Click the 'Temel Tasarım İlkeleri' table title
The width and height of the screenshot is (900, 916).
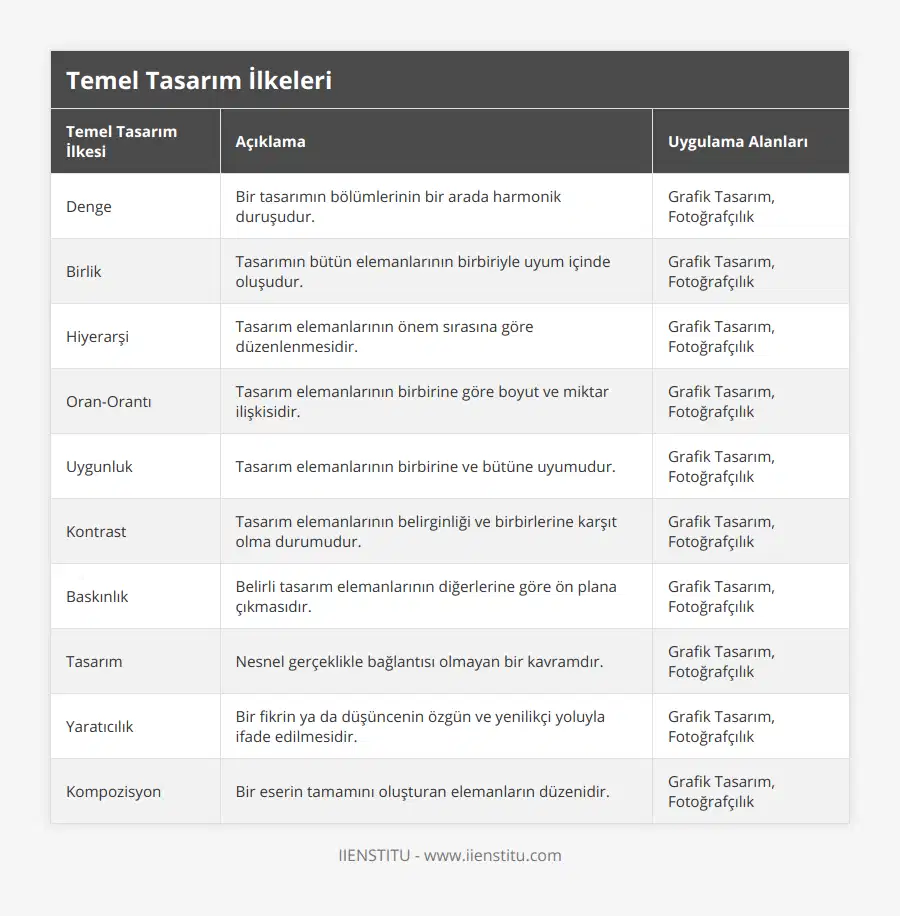click(199, 81)
